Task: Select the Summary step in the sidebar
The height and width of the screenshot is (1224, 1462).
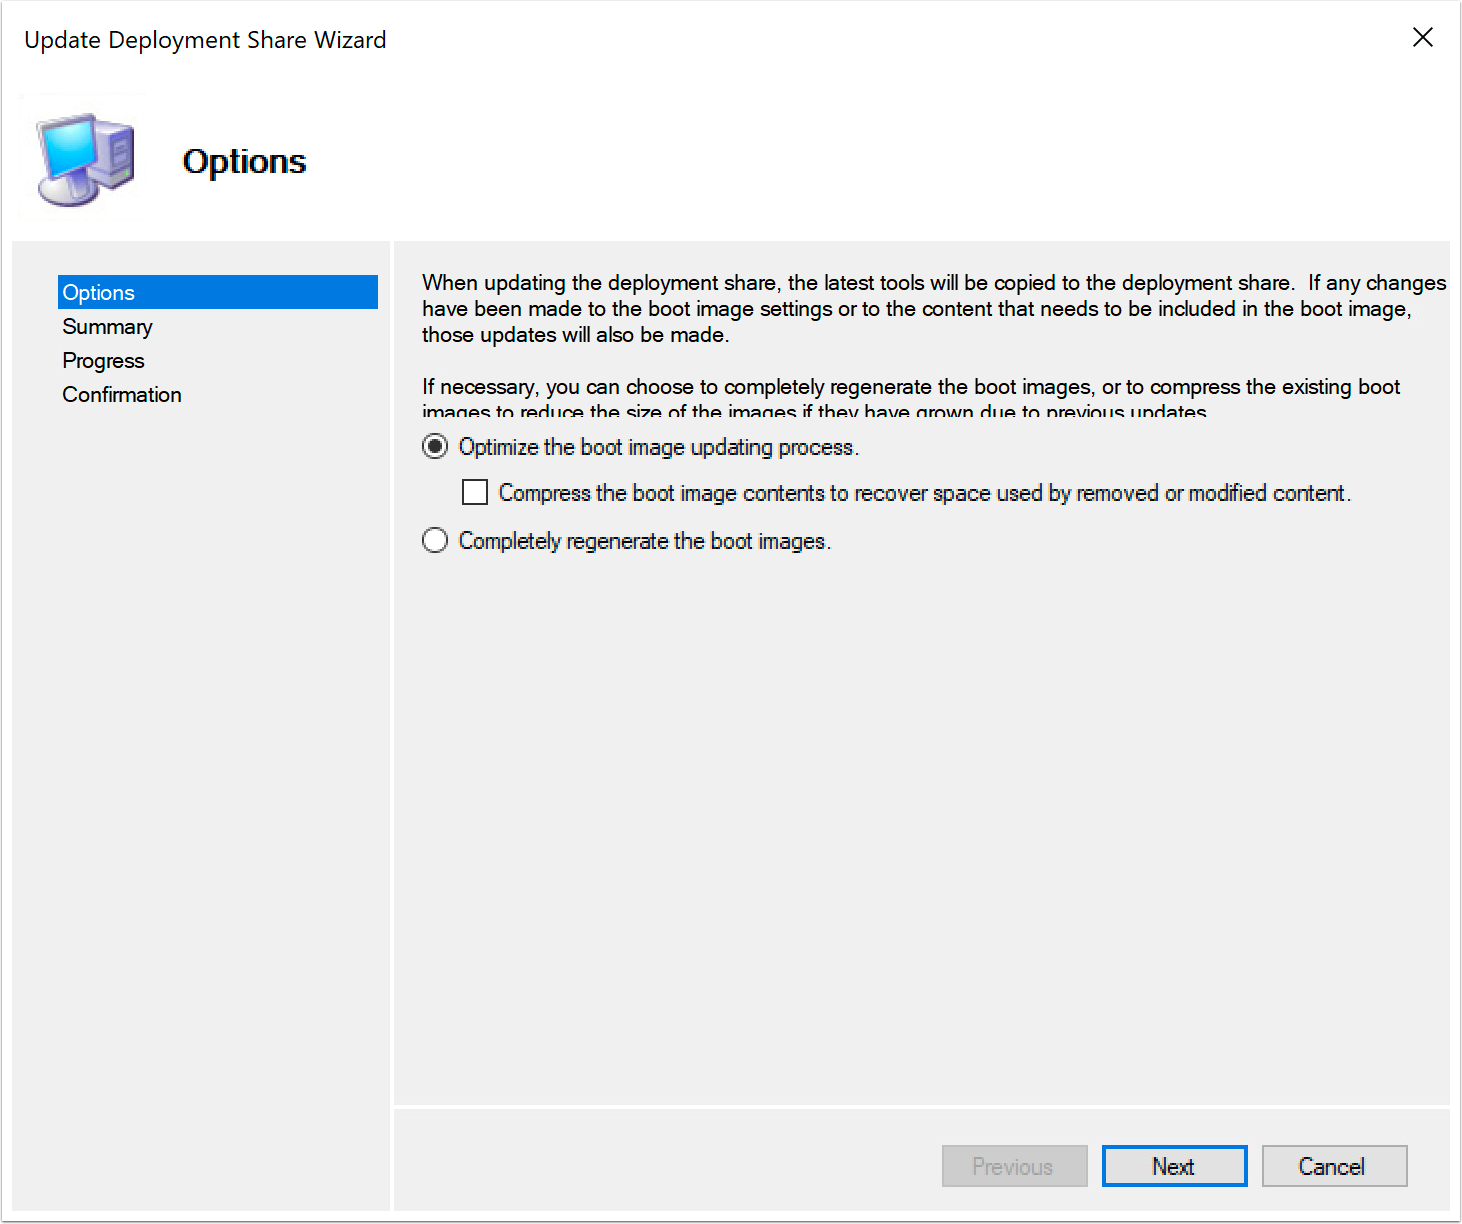Action: (x=107, y=326)
